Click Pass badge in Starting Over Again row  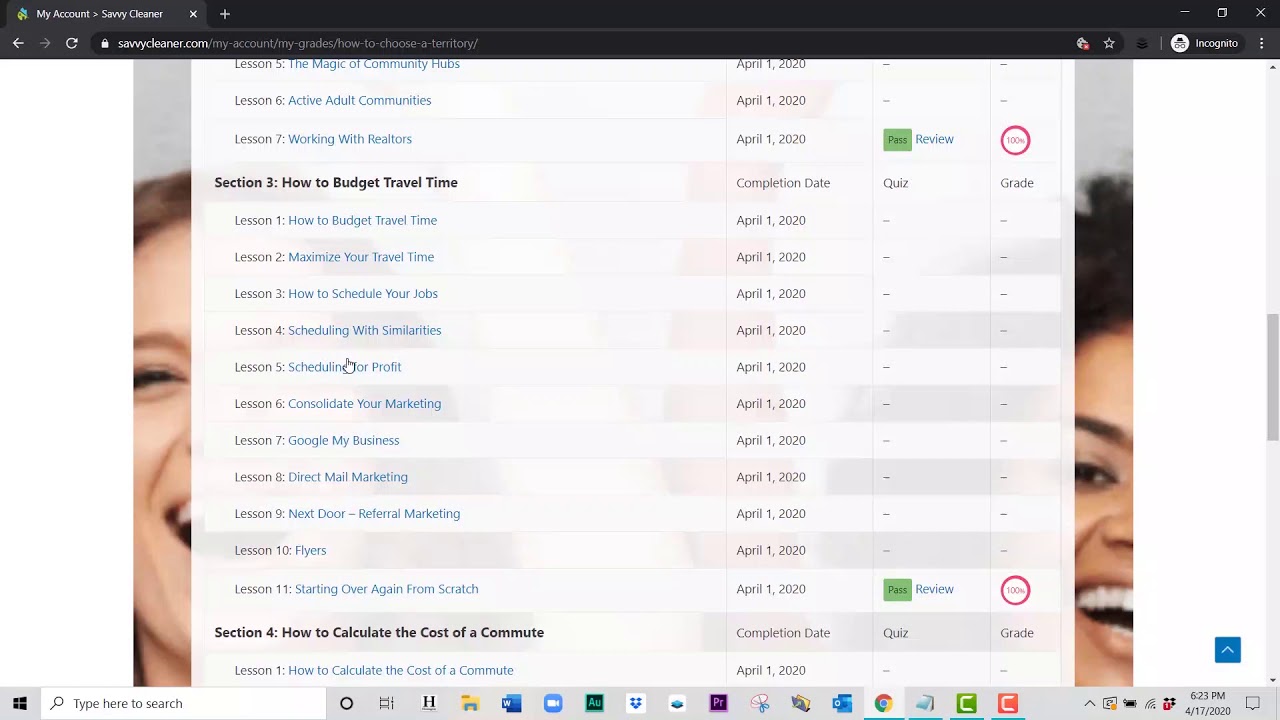[x=897, y=590]
